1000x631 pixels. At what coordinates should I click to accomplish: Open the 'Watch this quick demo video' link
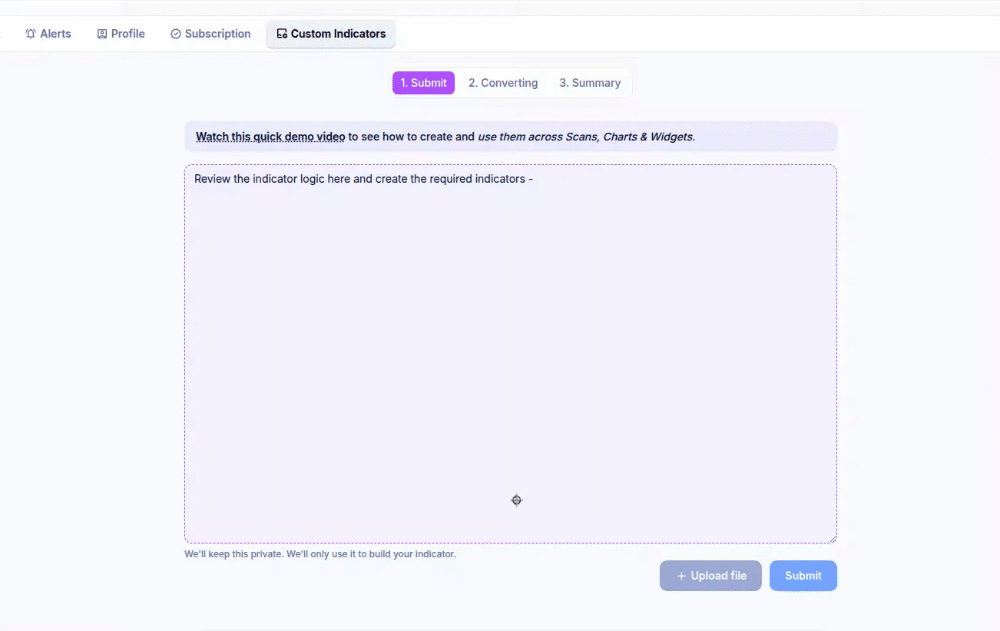270,137
